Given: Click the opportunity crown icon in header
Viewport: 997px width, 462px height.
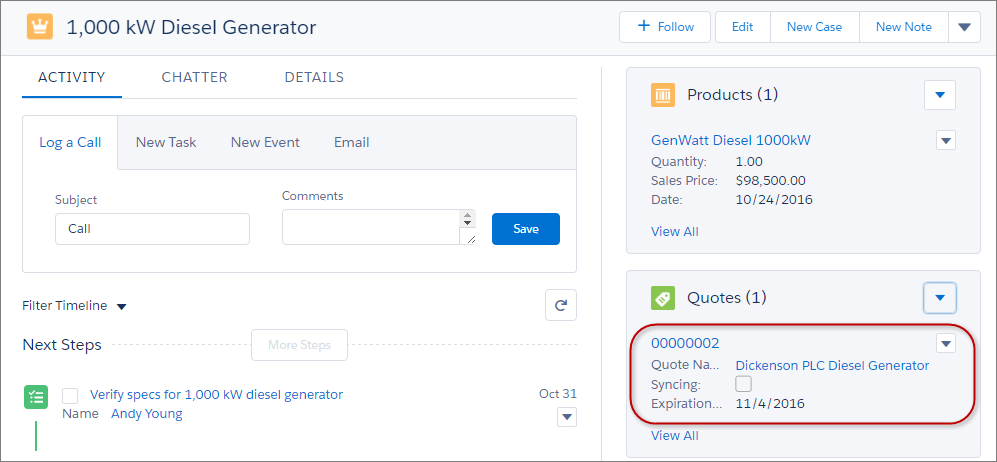Looking at the screenshot, I should coord(39,27).
